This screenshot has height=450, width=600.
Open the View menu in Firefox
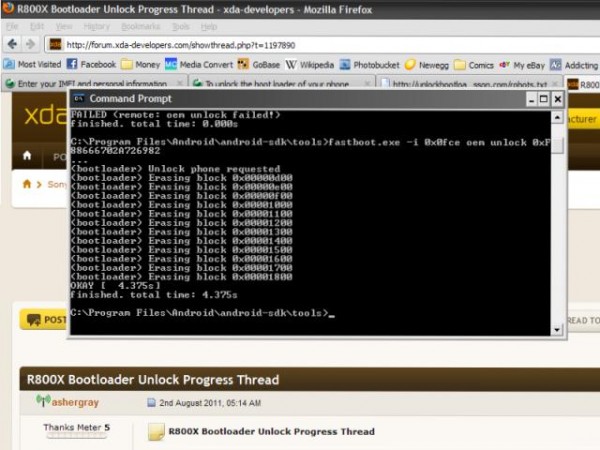pyautogui.click(x=64, y=26)
